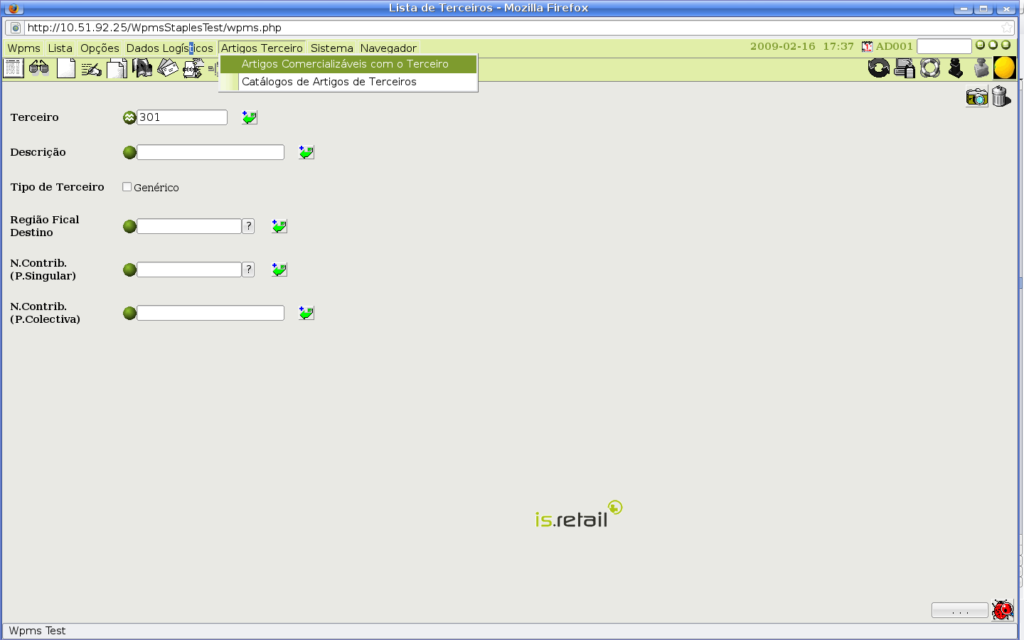This screenshot has height=640, width=1024.
Task: Open the Sistema menu
Action: (332, 48)
